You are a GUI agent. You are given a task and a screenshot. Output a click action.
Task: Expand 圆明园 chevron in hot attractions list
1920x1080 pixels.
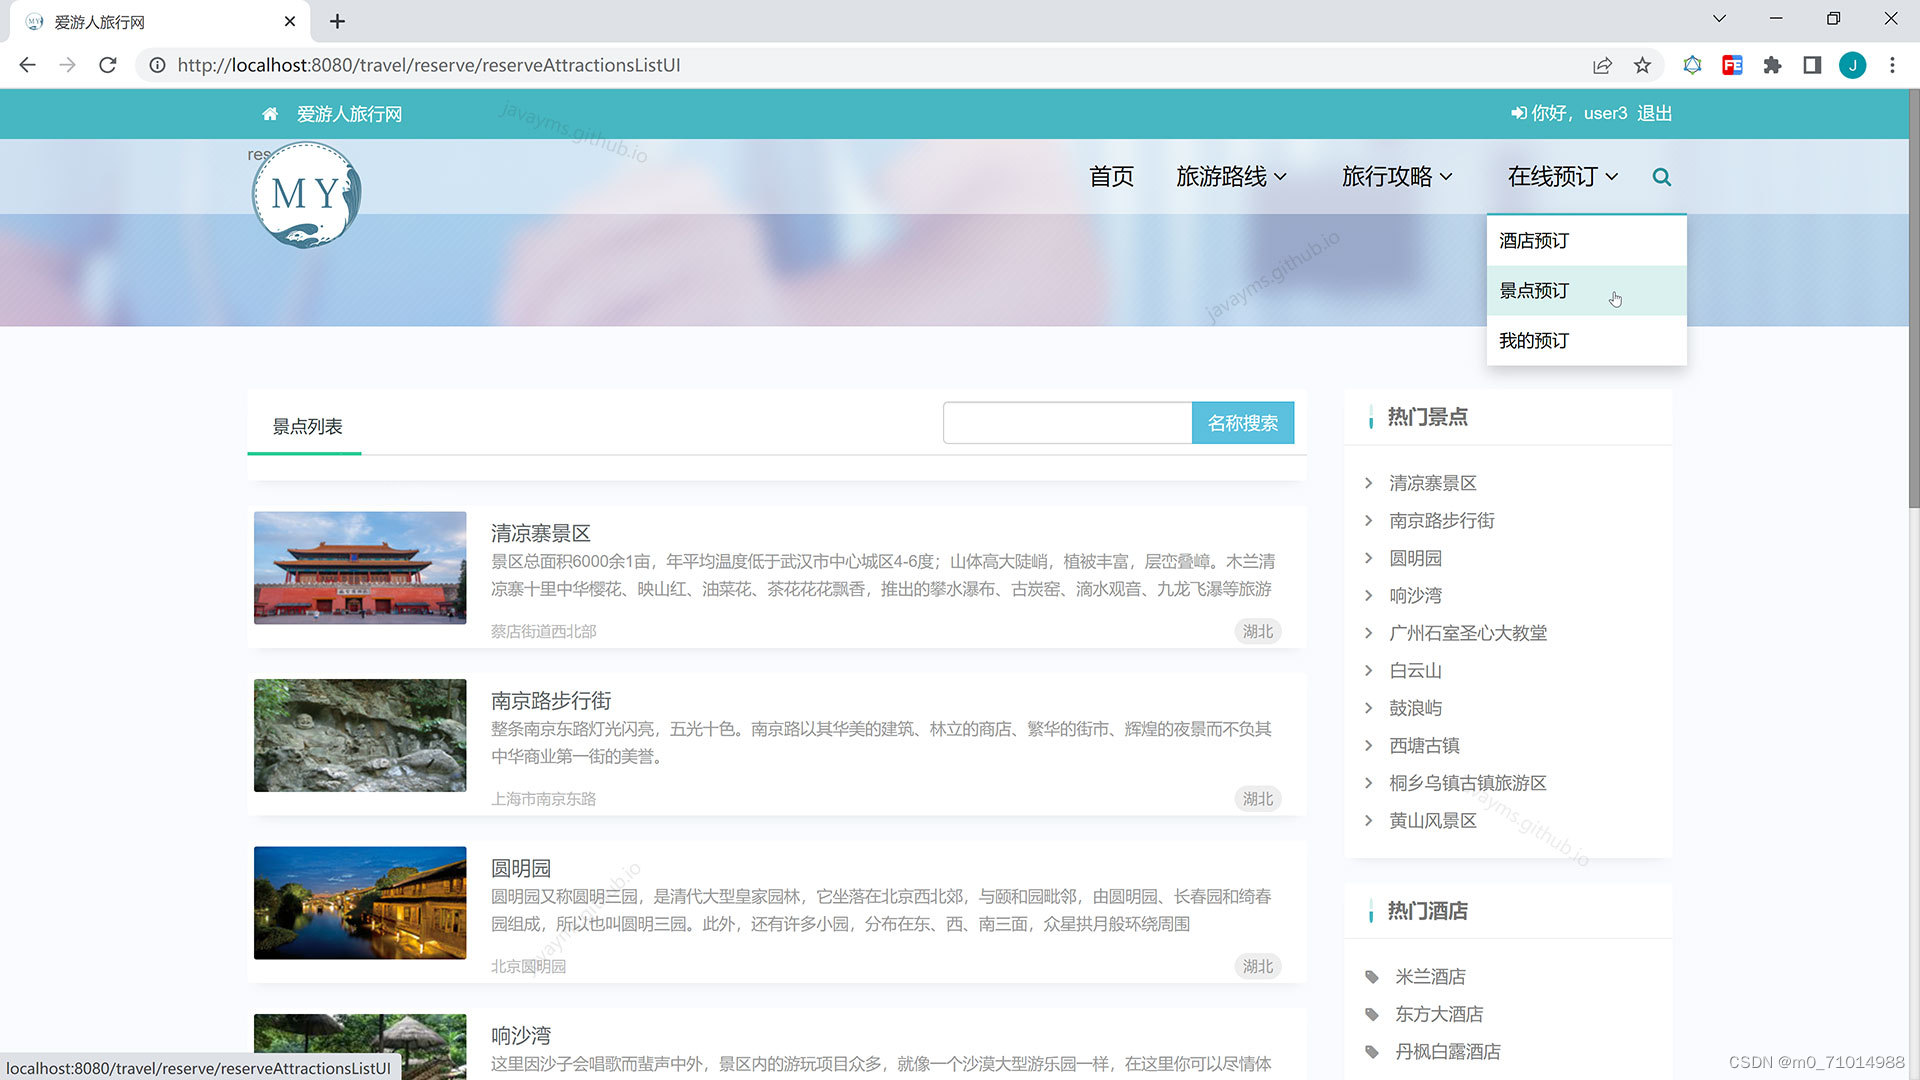point(1368,558)
